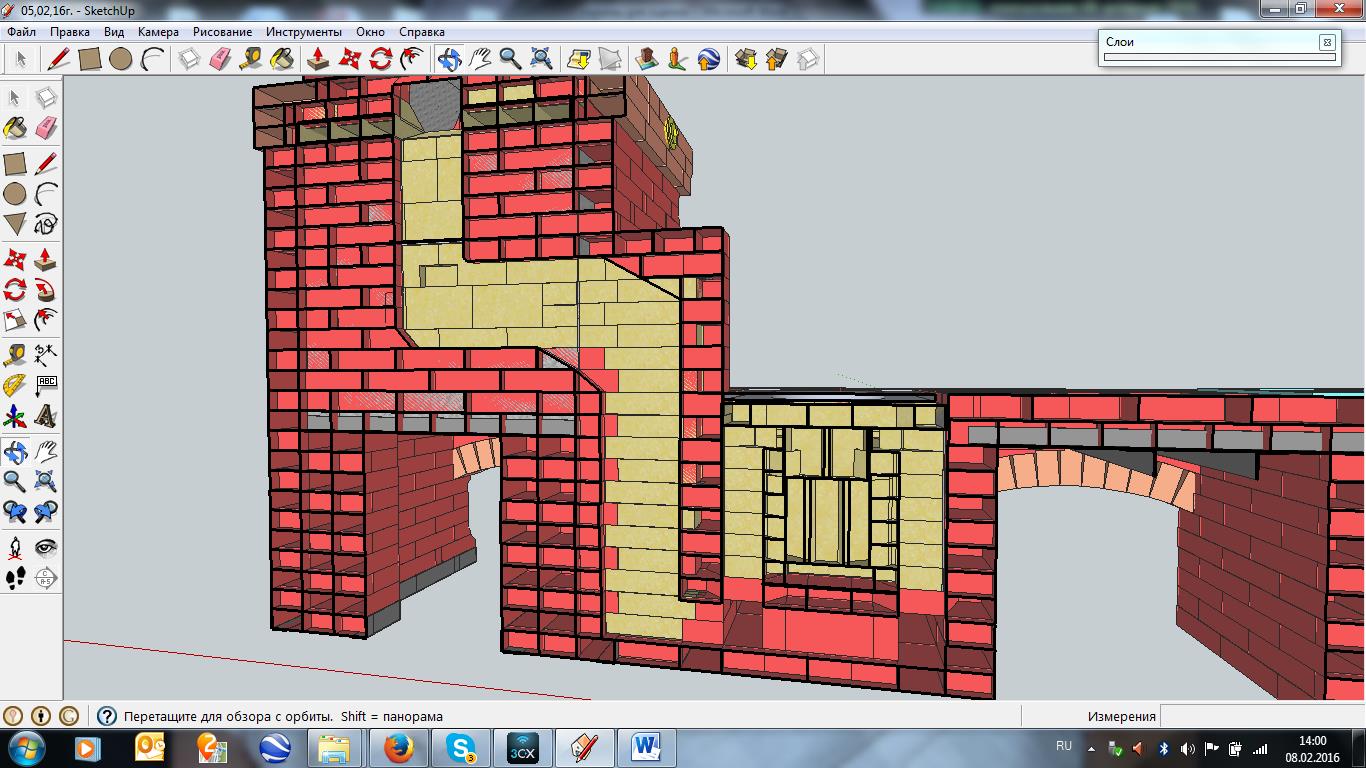Select the Walk footprints tool
Screen dimensions: 1366x768
[x=15, y=578]
